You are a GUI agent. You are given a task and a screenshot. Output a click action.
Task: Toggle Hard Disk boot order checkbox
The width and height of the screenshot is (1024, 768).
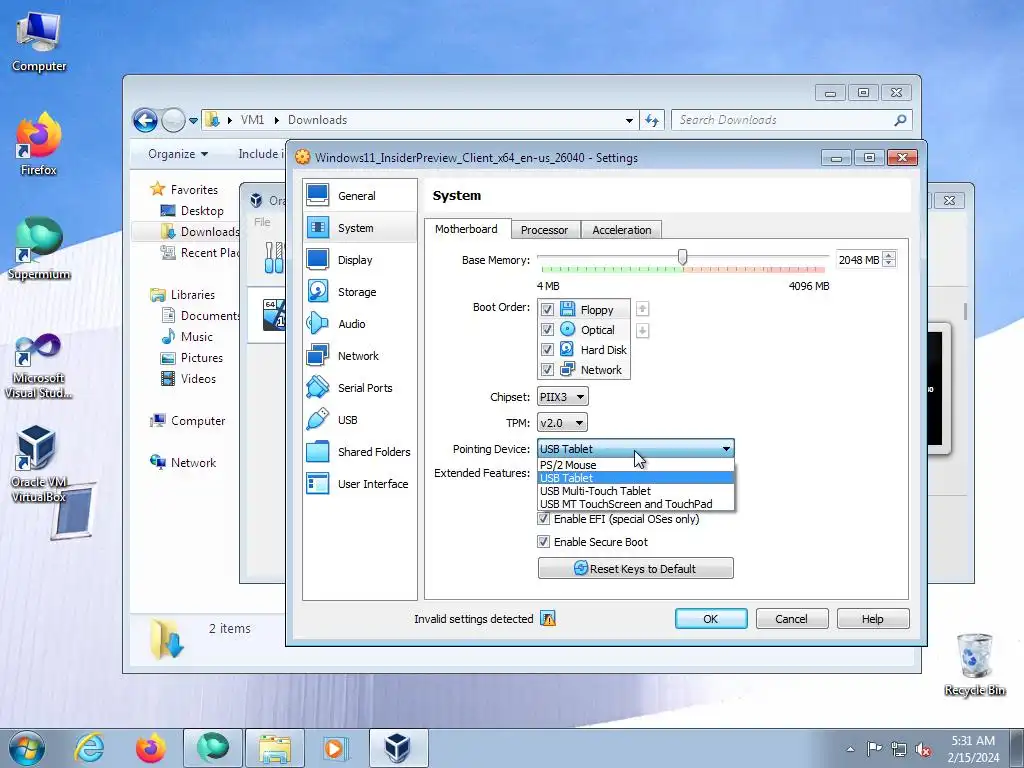pyautogui.click(x=547, y=350)
